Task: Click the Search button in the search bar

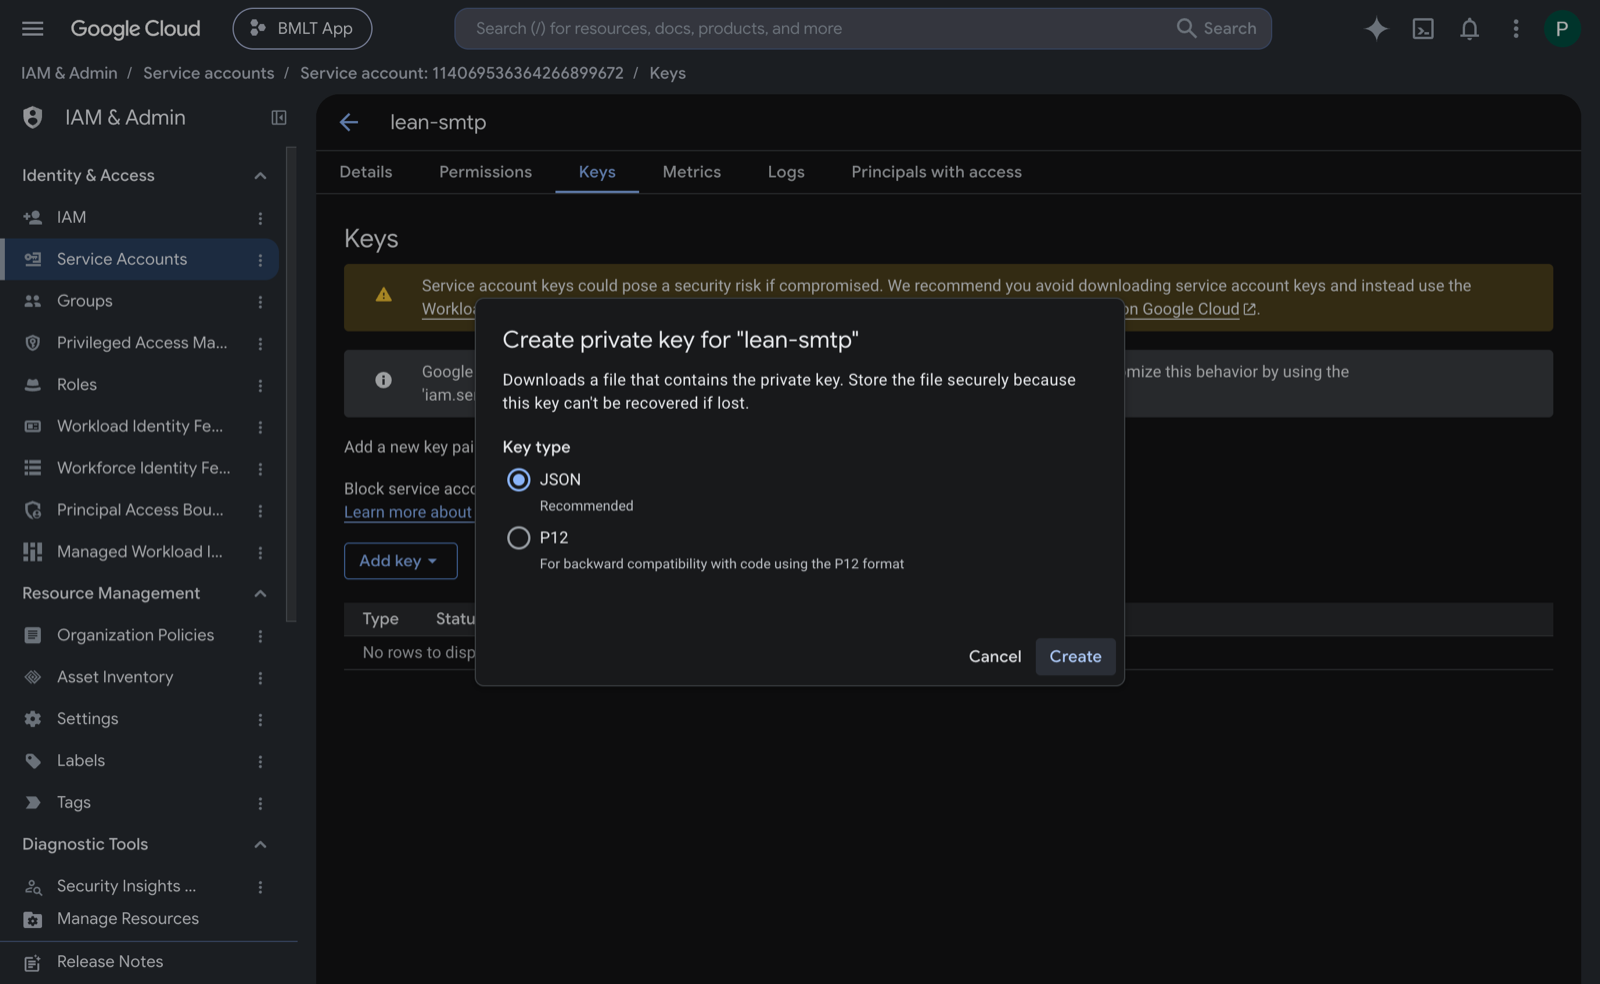Action: [1216, 29]
